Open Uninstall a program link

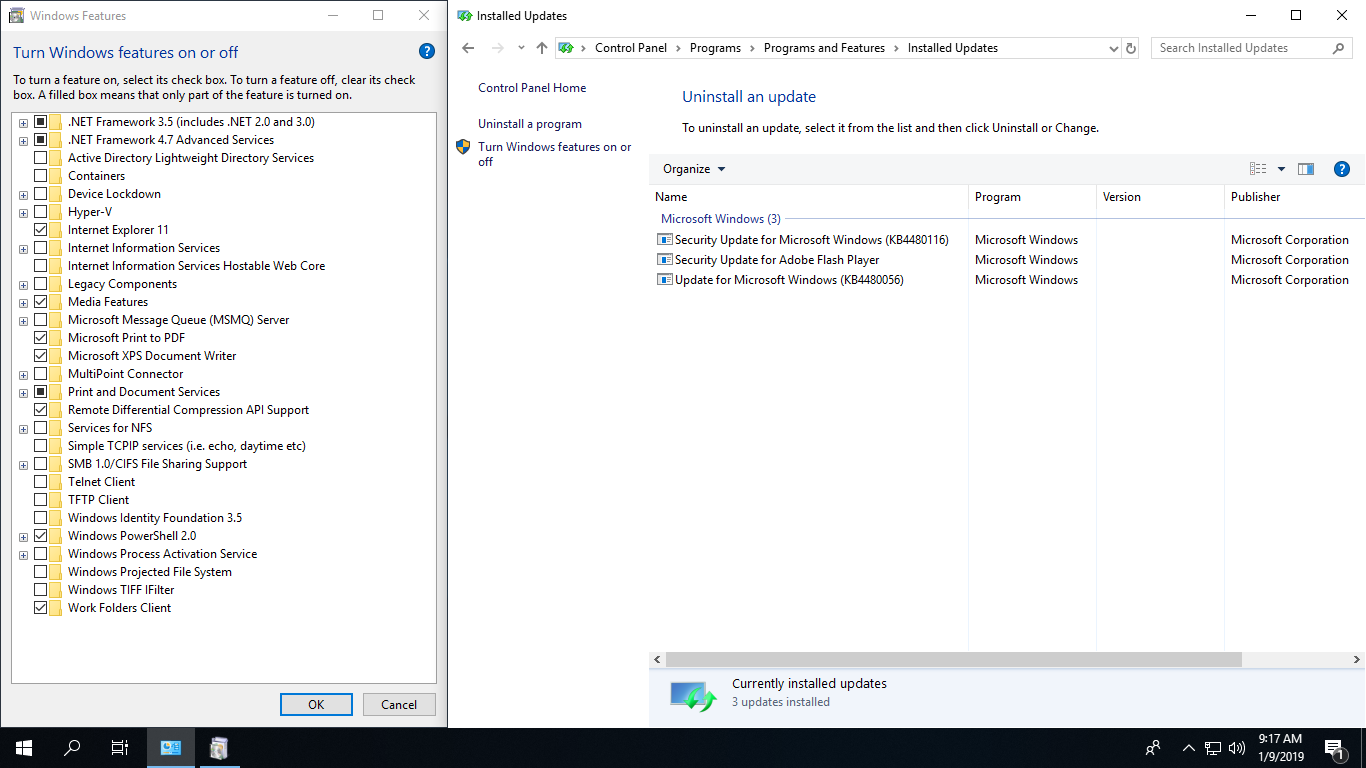(x=530, y=124)
